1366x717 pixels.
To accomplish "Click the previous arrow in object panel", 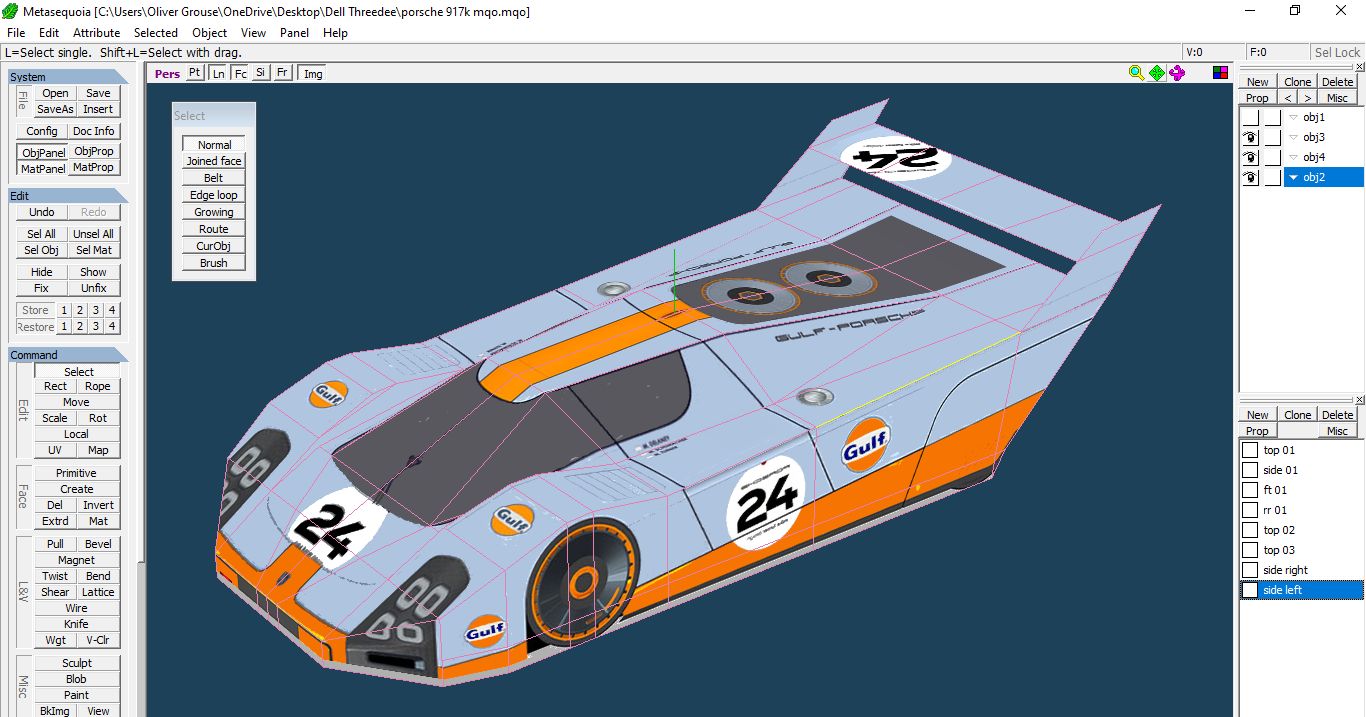I will [1288, 98].
